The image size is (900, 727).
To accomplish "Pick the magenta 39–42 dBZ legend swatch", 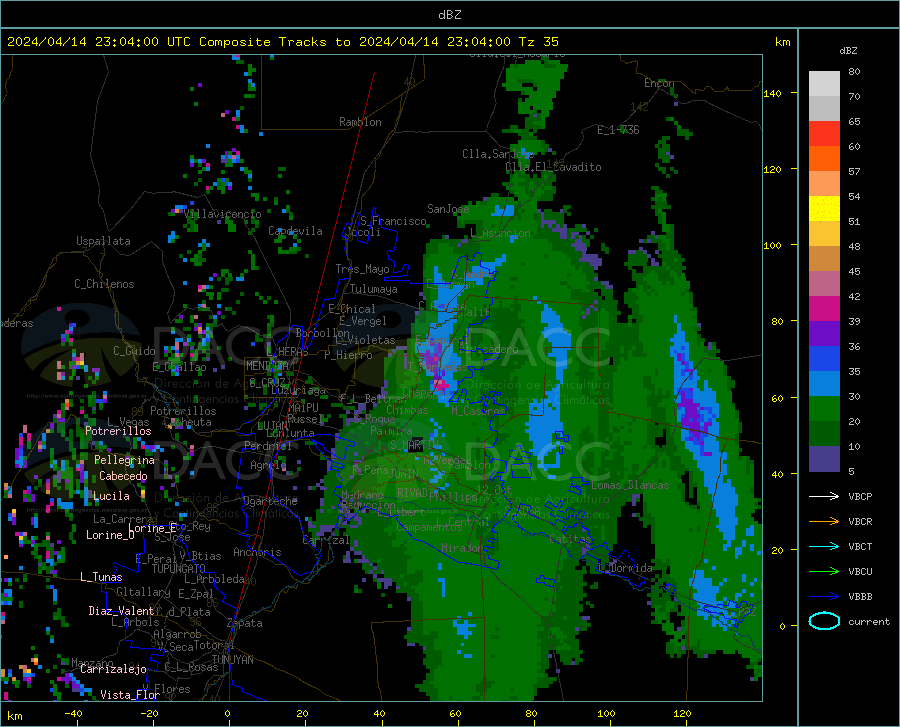I will [824, 309].
